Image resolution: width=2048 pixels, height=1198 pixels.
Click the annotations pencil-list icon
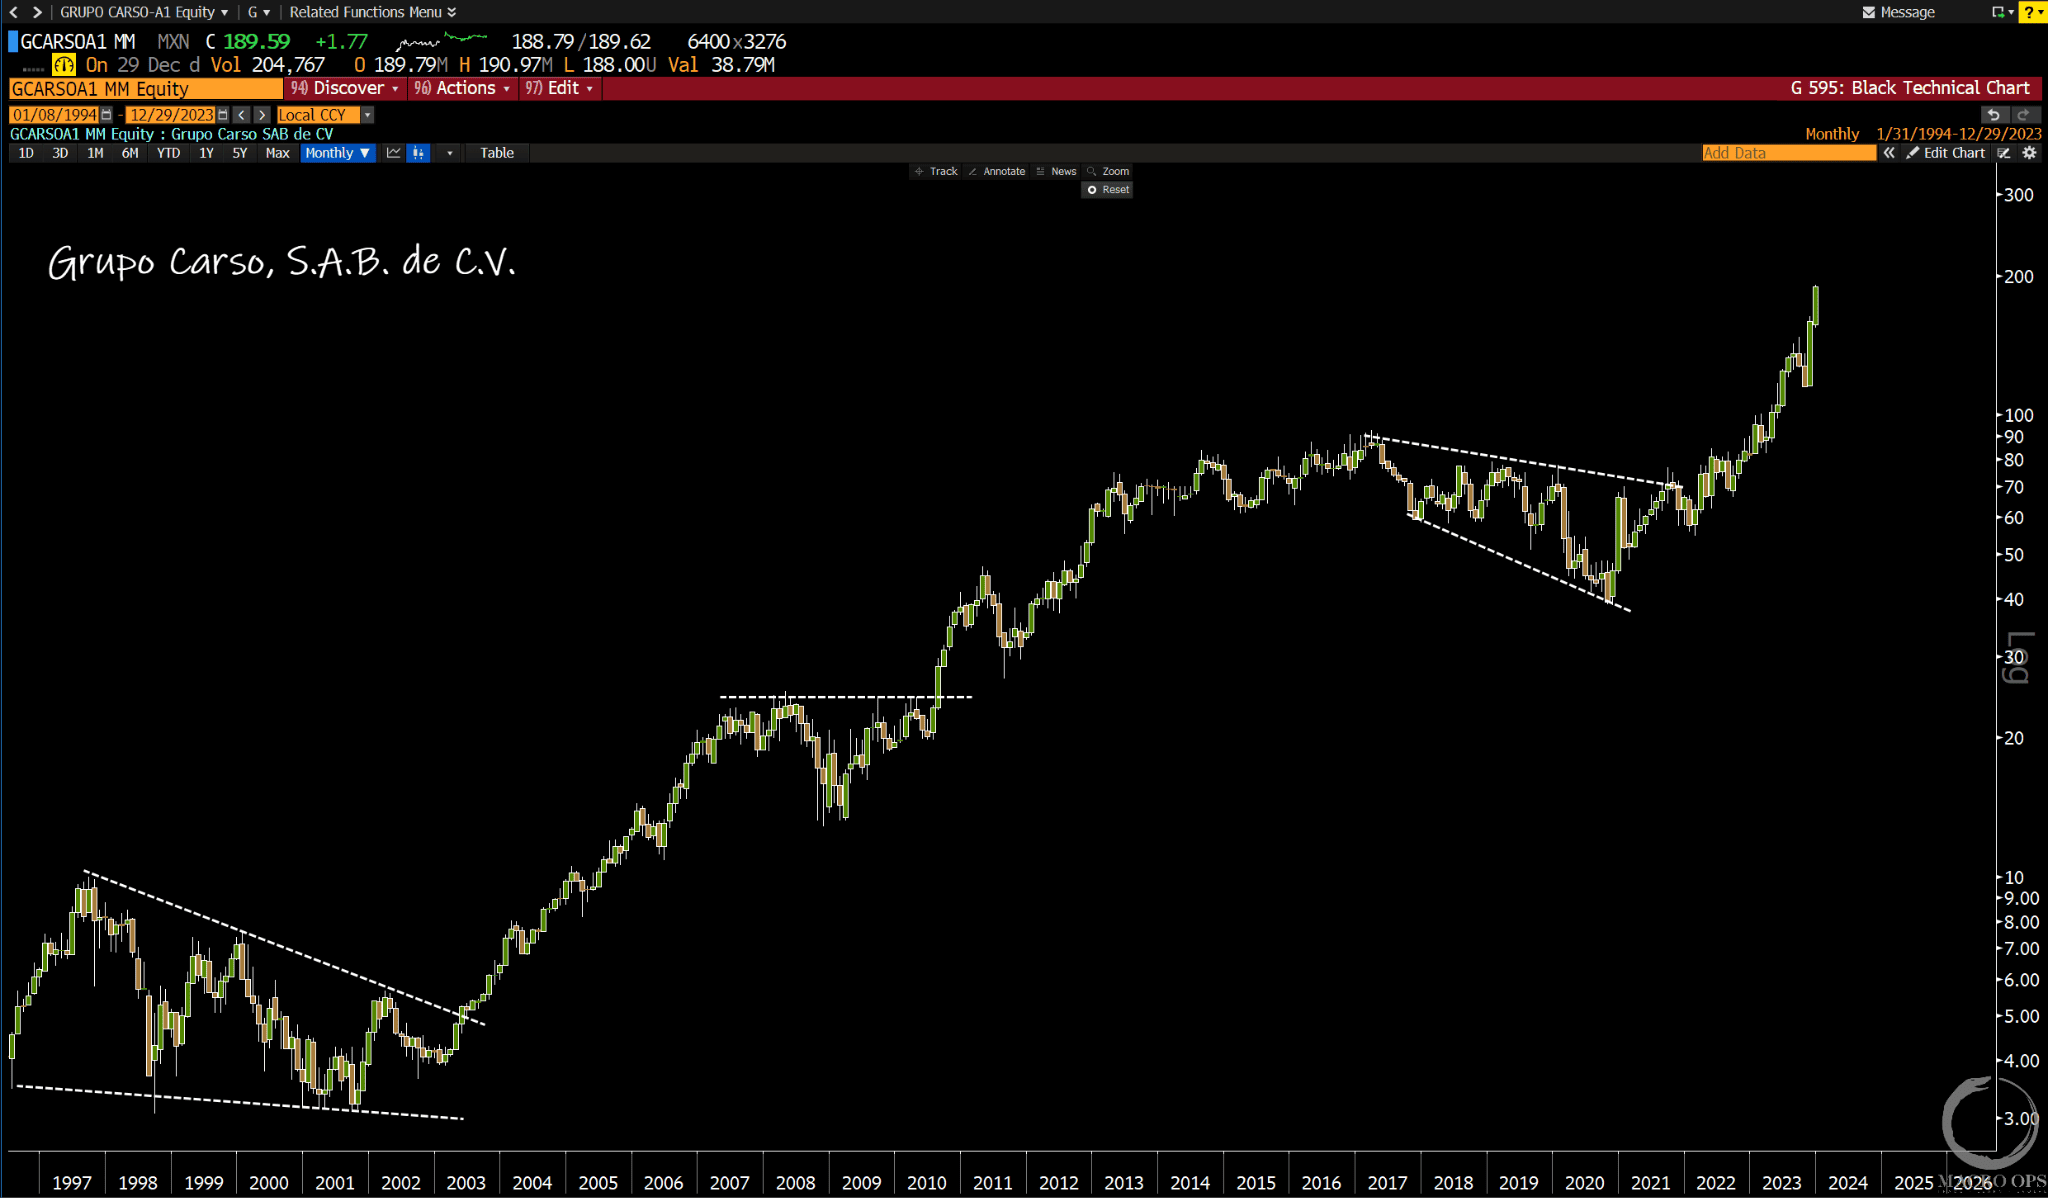point(2003,153)
